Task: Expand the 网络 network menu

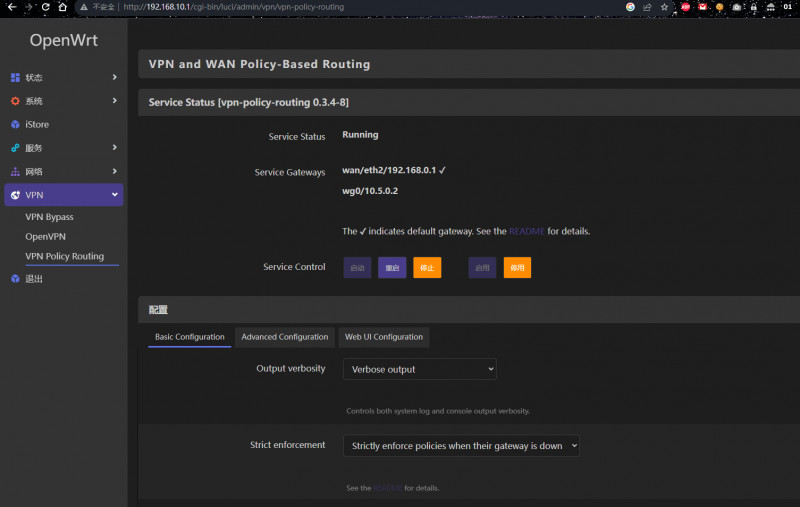Action: (x=64, y=171)
